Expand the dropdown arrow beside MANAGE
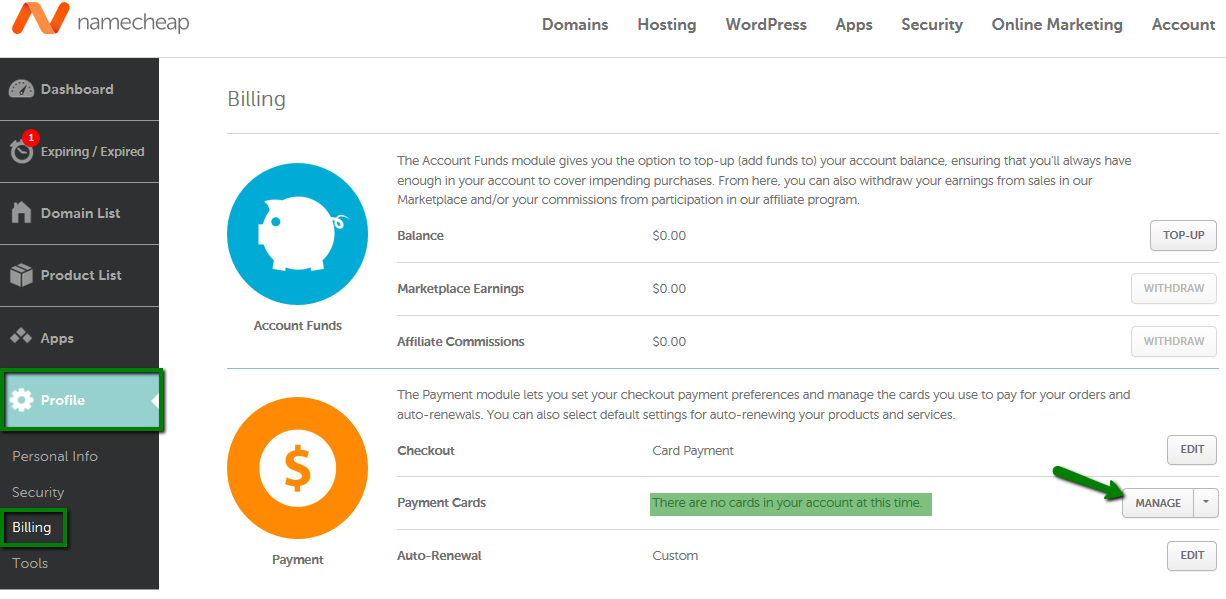Image resolution: width=1226 pixels, height=599 pixels. (1206, 503)
